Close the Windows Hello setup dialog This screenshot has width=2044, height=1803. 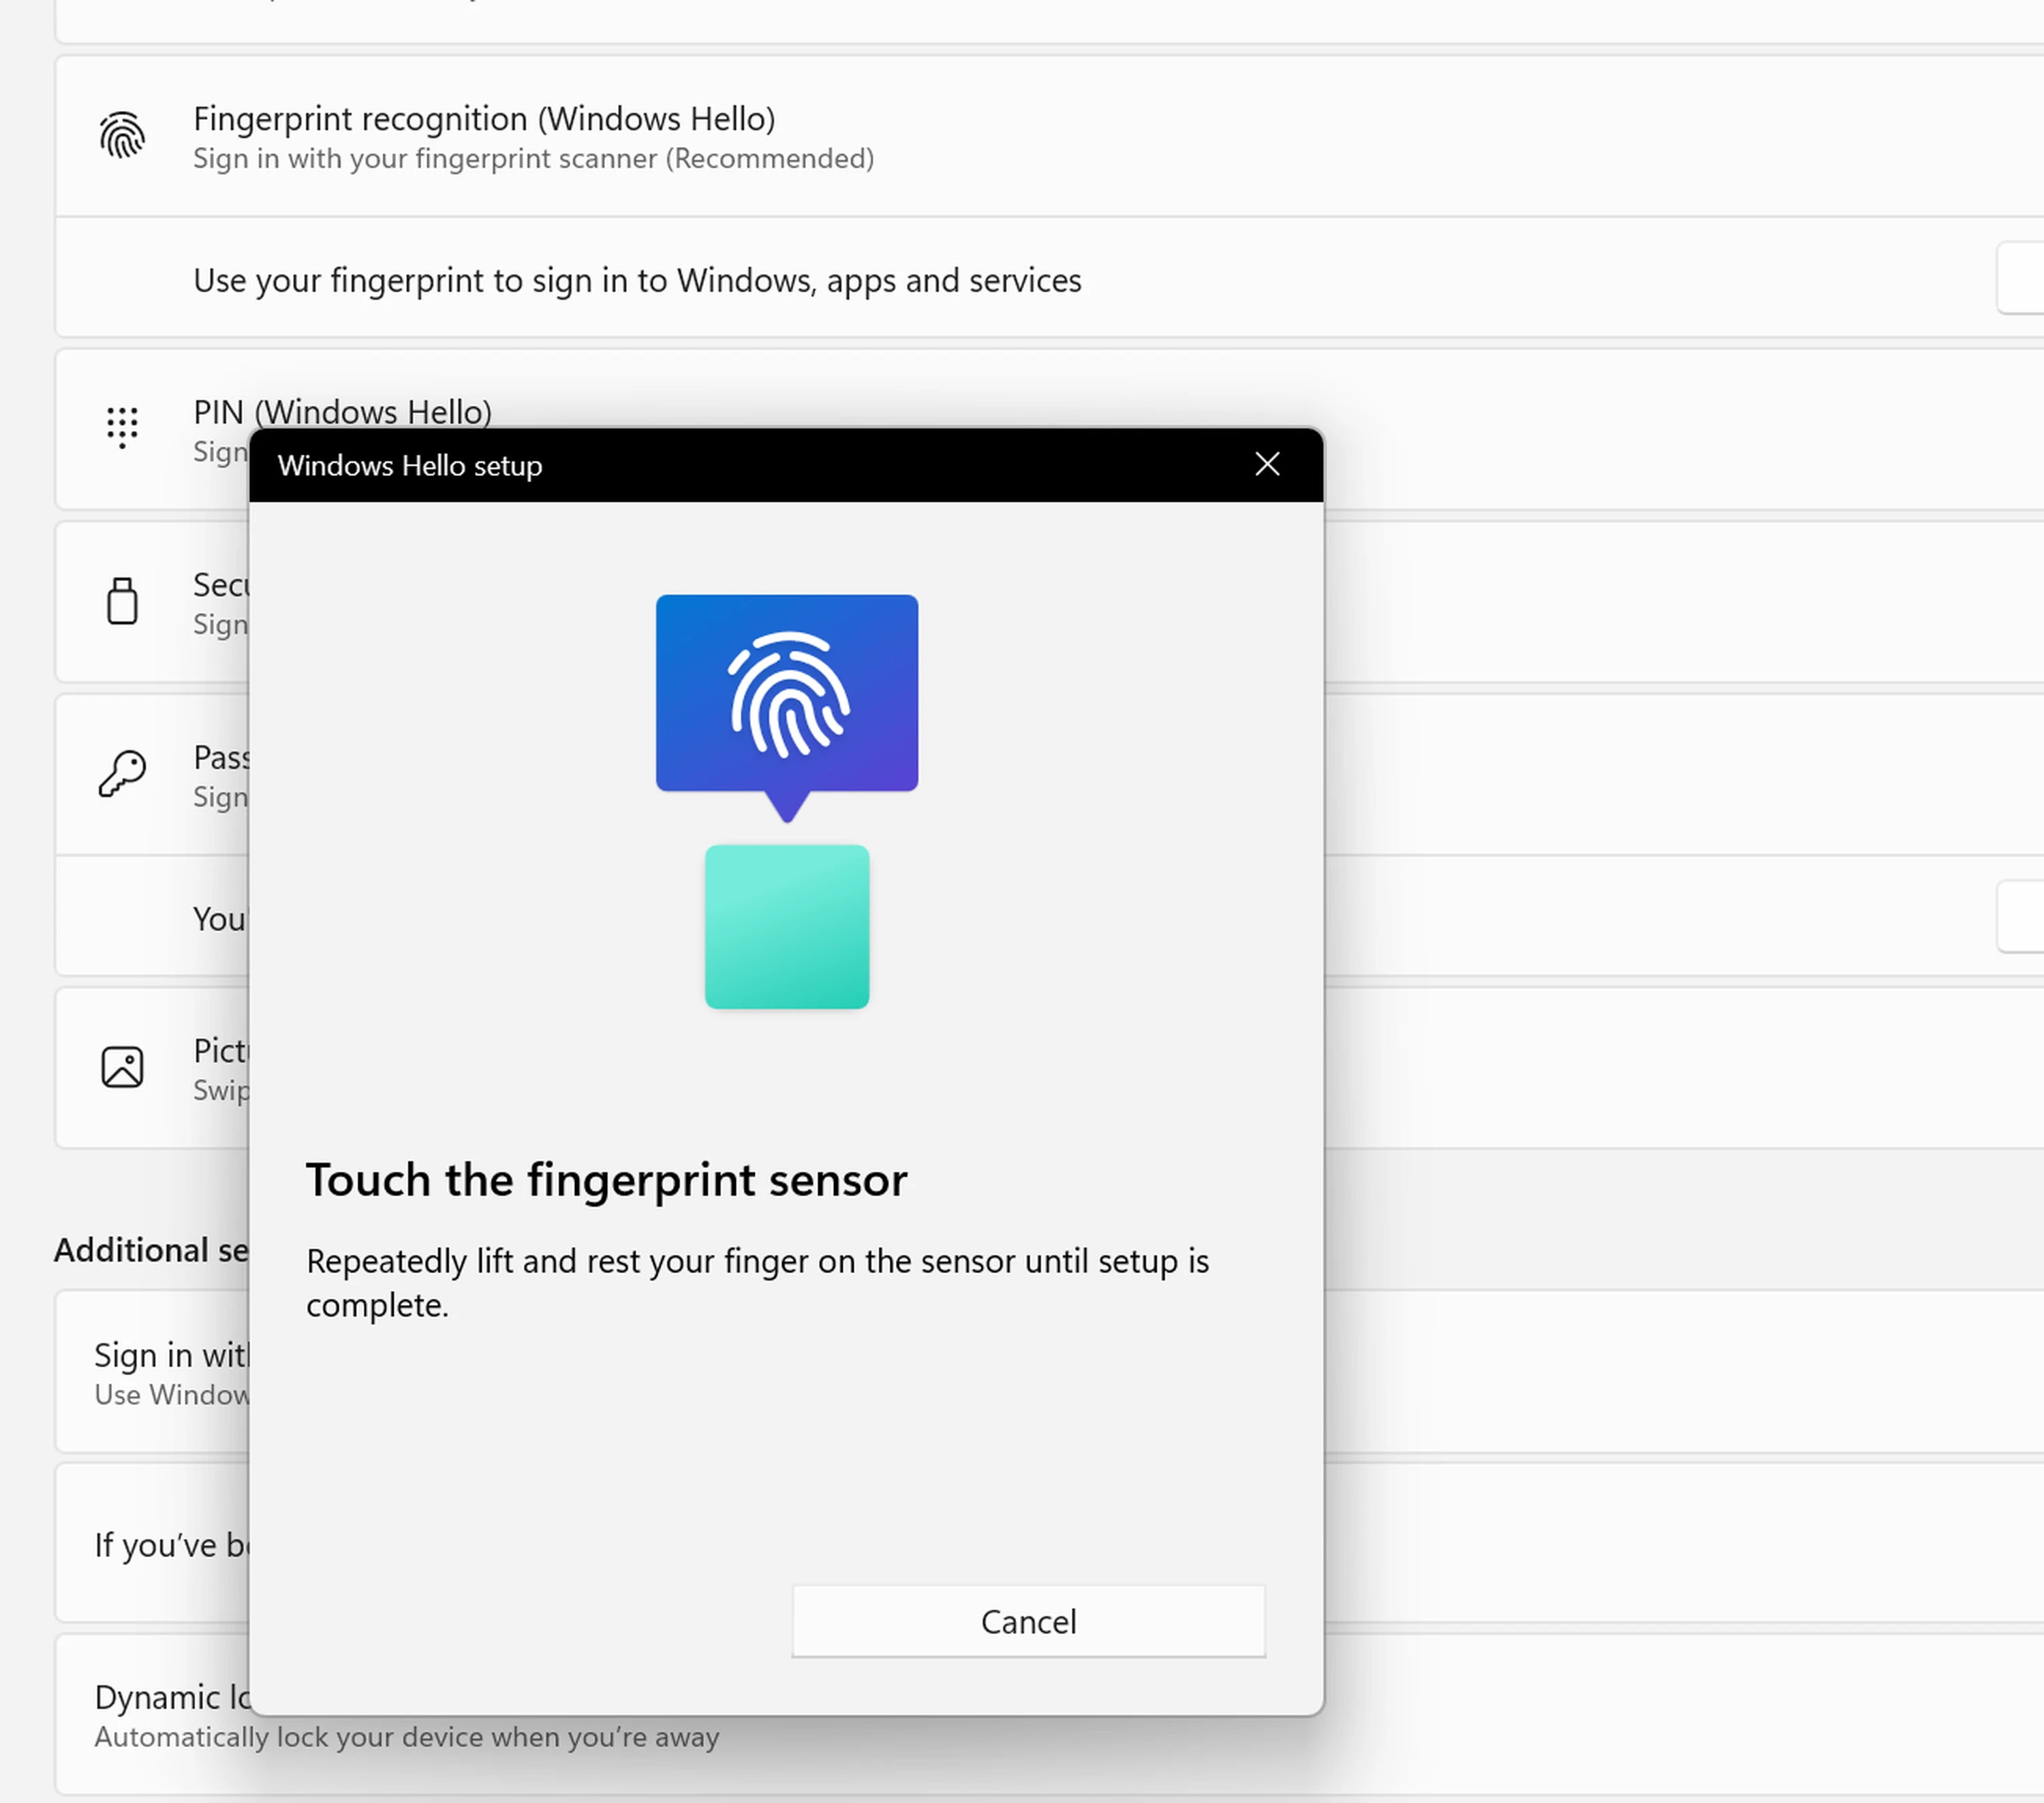[1267, 464]
